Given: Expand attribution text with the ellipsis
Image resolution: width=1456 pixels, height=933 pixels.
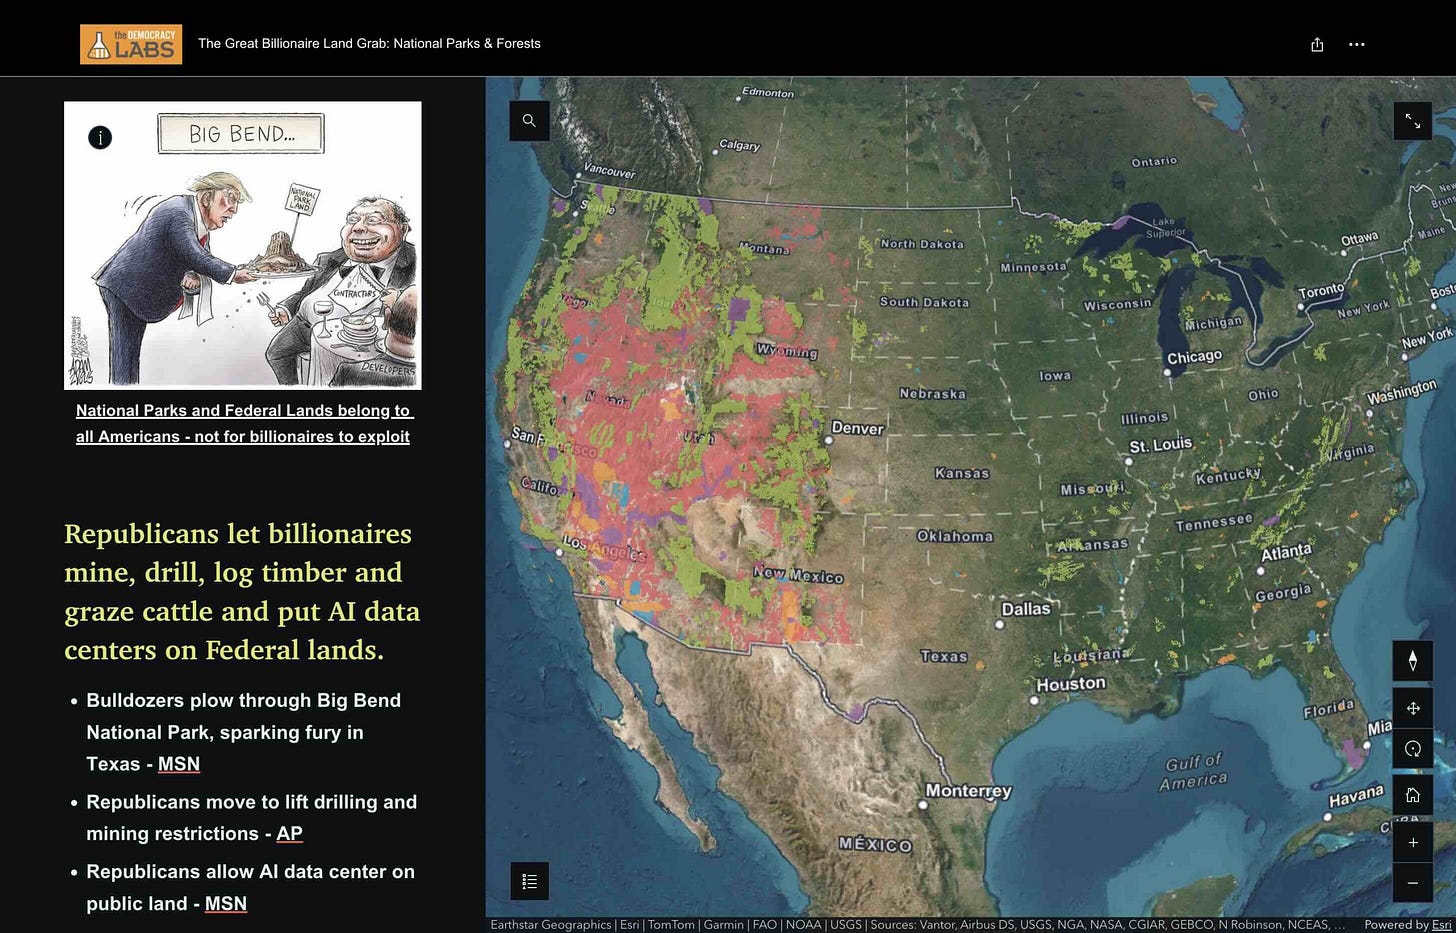Looking at the screenshot, I should tap(1339, 925).
